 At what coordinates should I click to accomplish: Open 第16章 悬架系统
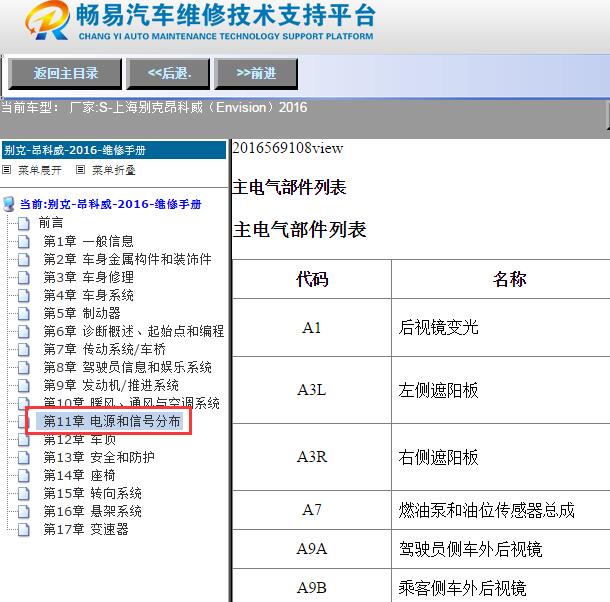93,511
